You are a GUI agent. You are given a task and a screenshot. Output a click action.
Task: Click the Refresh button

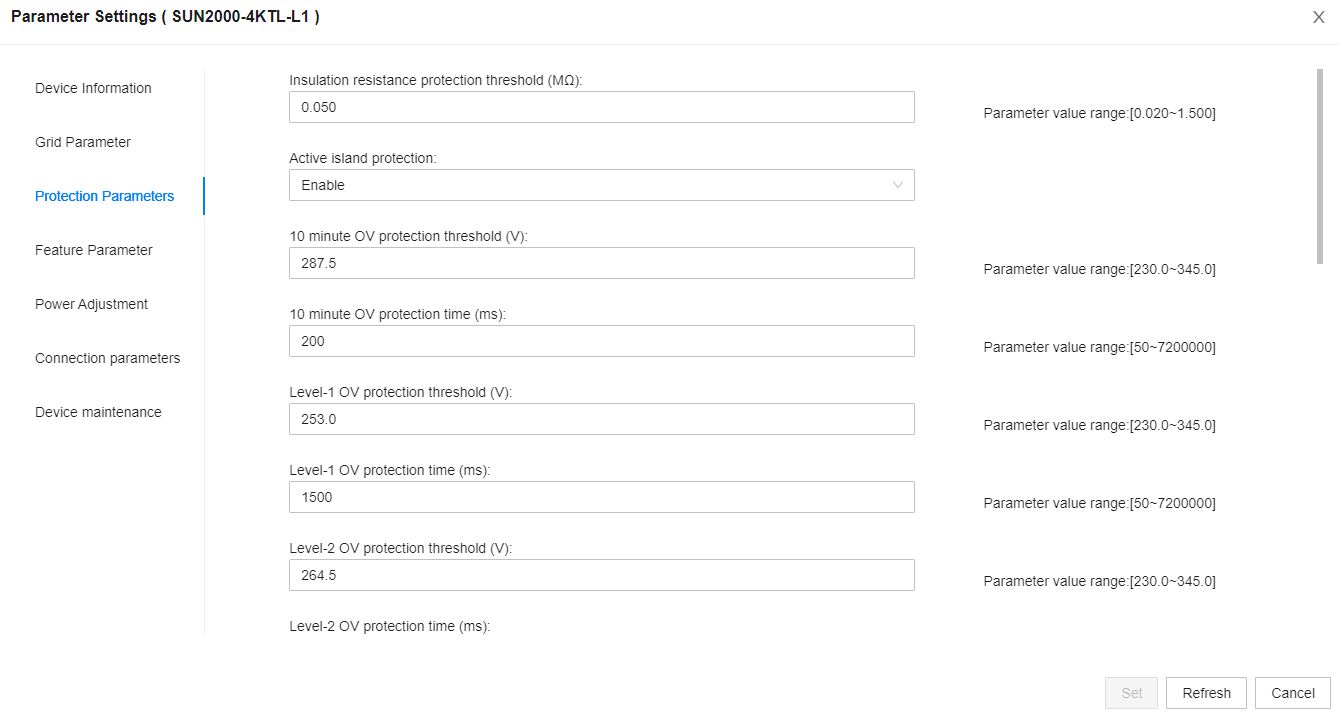pos(1206,693)
